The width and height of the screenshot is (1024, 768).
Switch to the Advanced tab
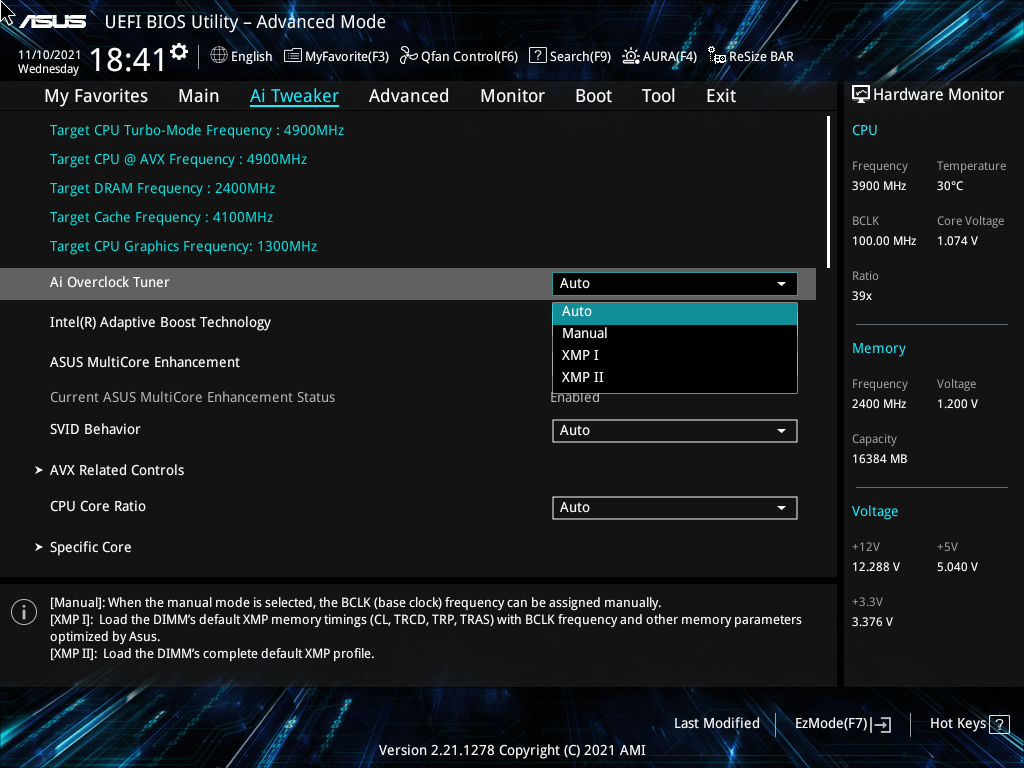409,96
